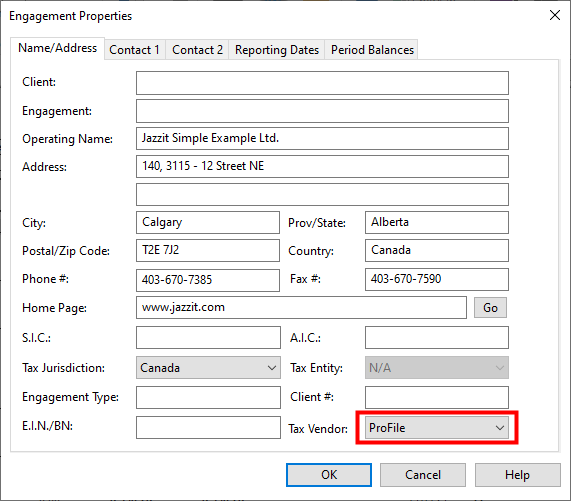The image size is (571, 501).
Task: Expand the Tax Jurisdiction combo box
Action: pyautogui.click(x=208, y=368)
